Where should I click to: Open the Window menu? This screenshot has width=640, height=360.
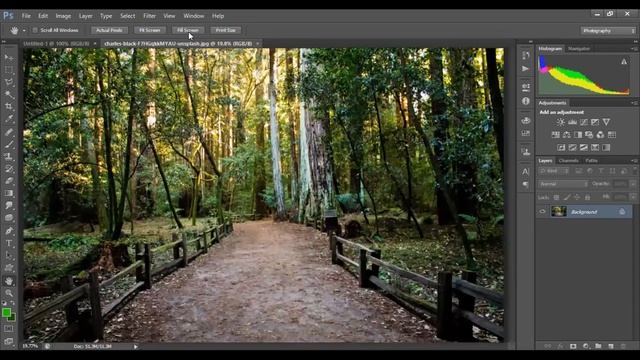pos(193,16)
